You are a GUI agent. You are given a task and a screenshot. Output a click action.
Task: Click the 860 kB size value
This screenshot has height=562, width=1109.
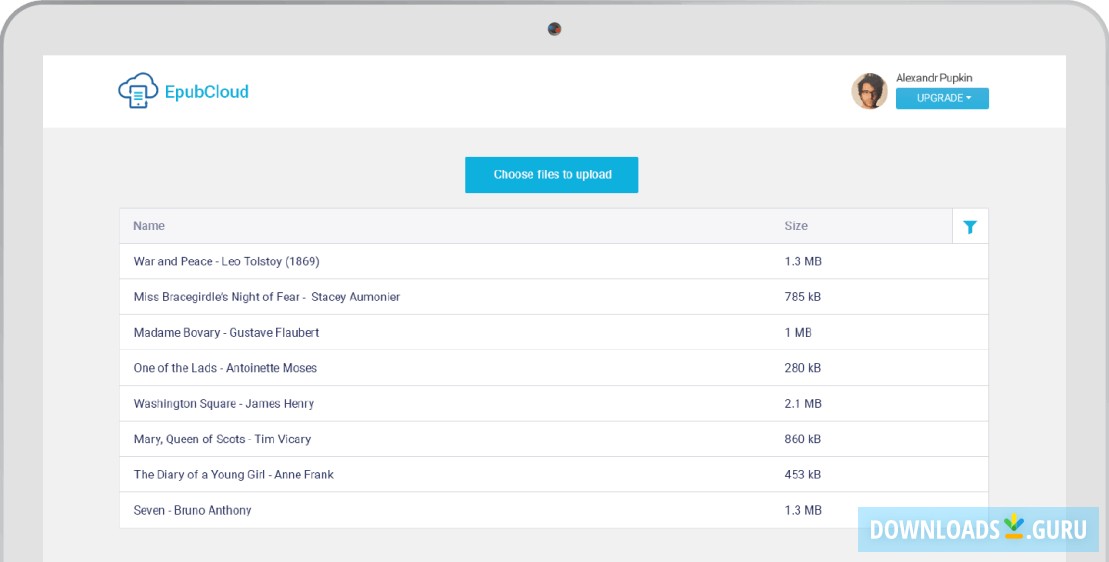click(x=803, y=439)
